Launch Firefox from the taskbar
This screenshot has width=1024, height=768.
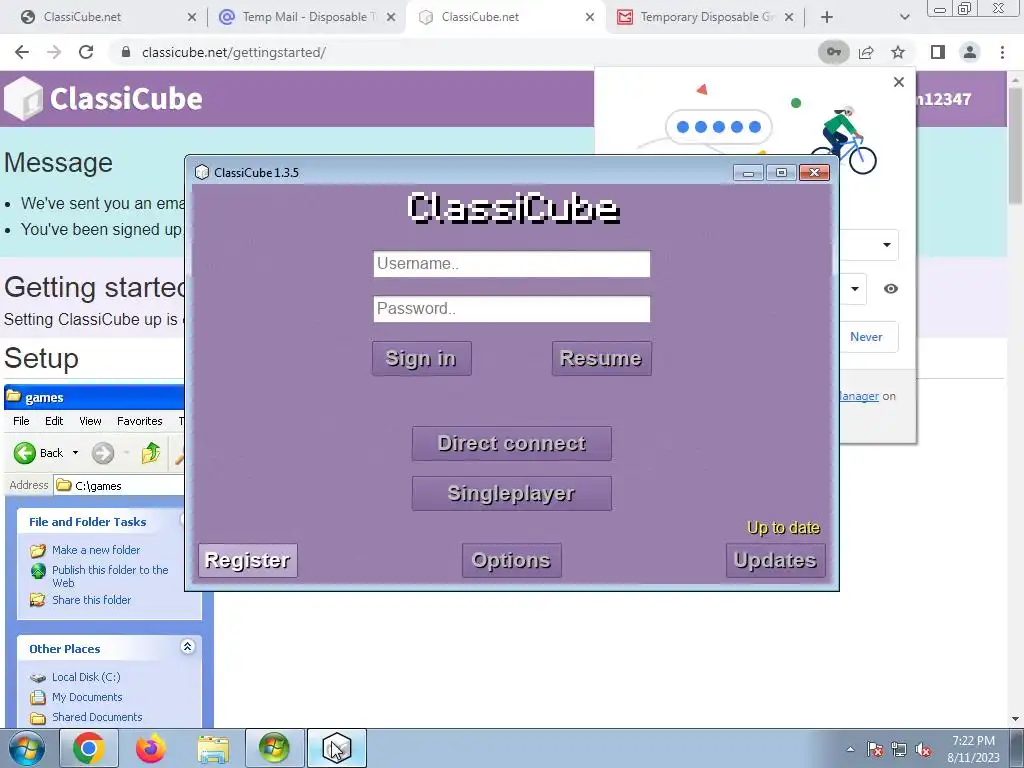pyautogui.click(x=151, y=748)
